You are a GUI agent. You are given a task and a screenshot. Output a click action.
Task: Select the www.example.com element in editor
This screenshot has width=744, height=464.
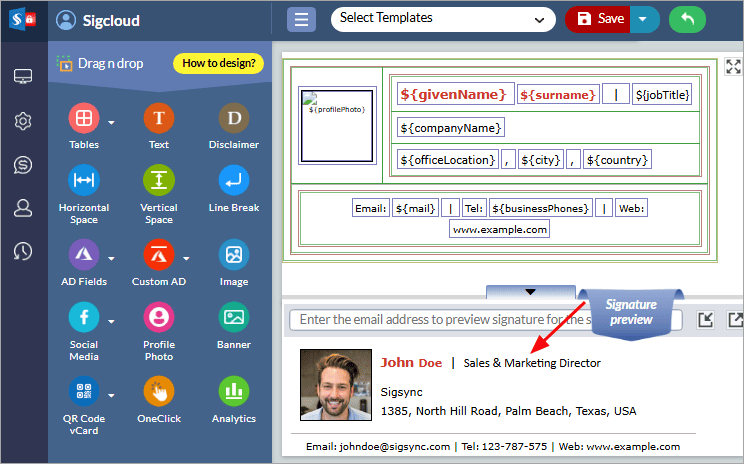[500, 229]
